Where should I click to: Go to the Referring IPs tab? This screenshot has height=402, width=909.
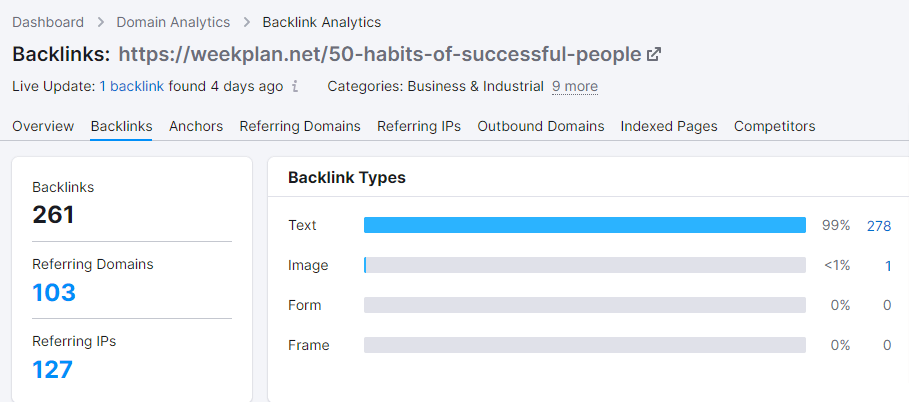pos(419,126)
